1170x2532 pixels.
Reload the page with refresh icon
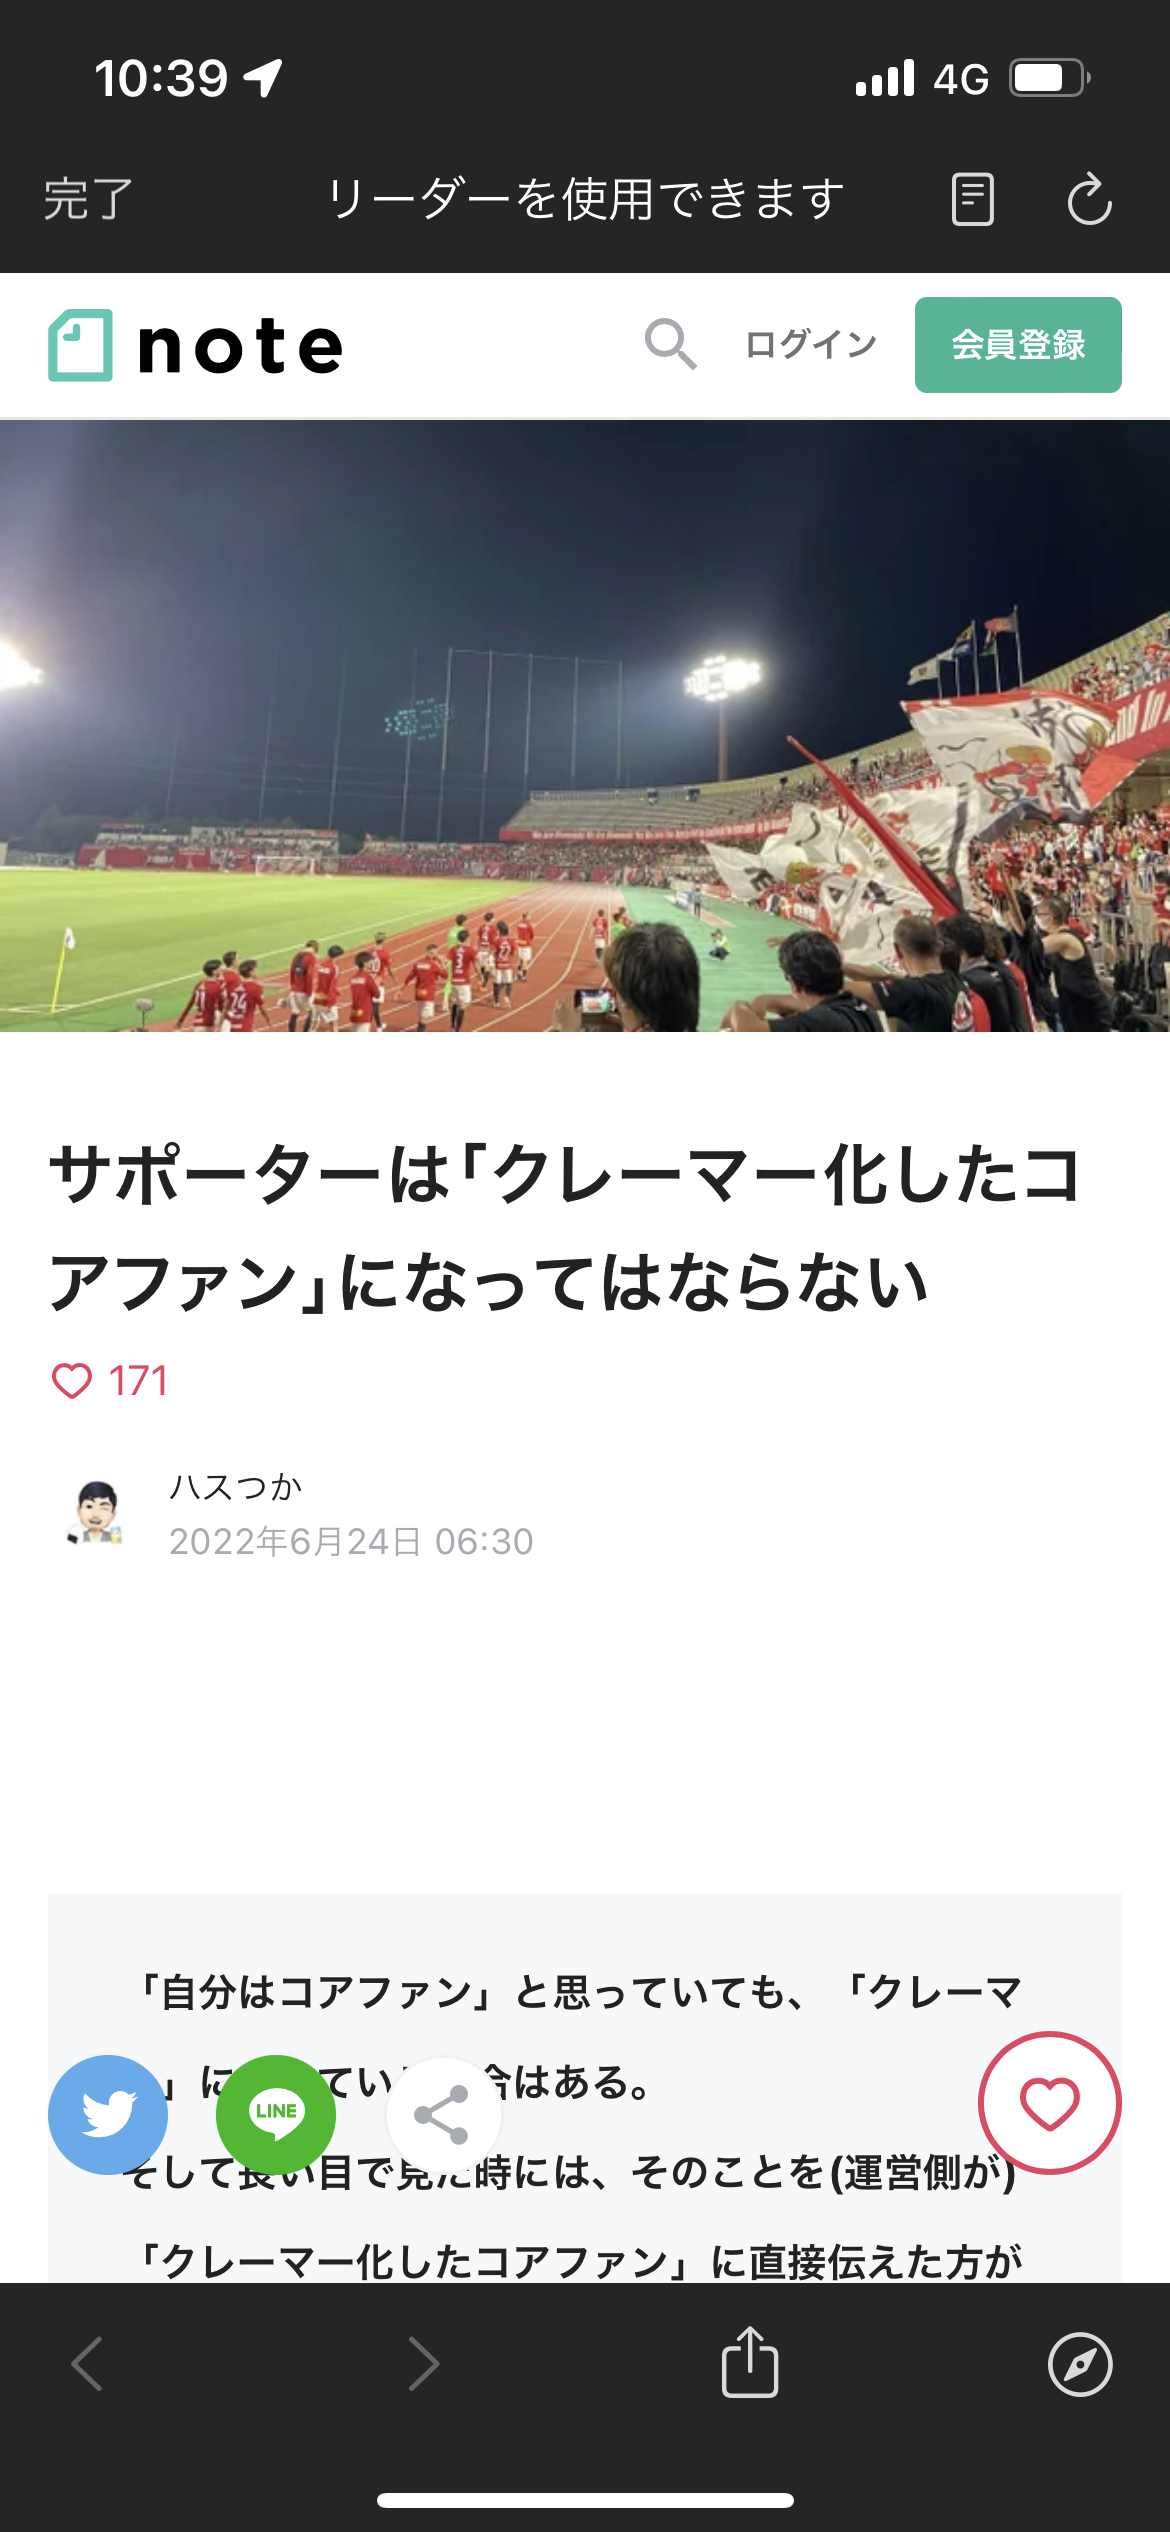pyautogui.click(x=1089, y=199)
